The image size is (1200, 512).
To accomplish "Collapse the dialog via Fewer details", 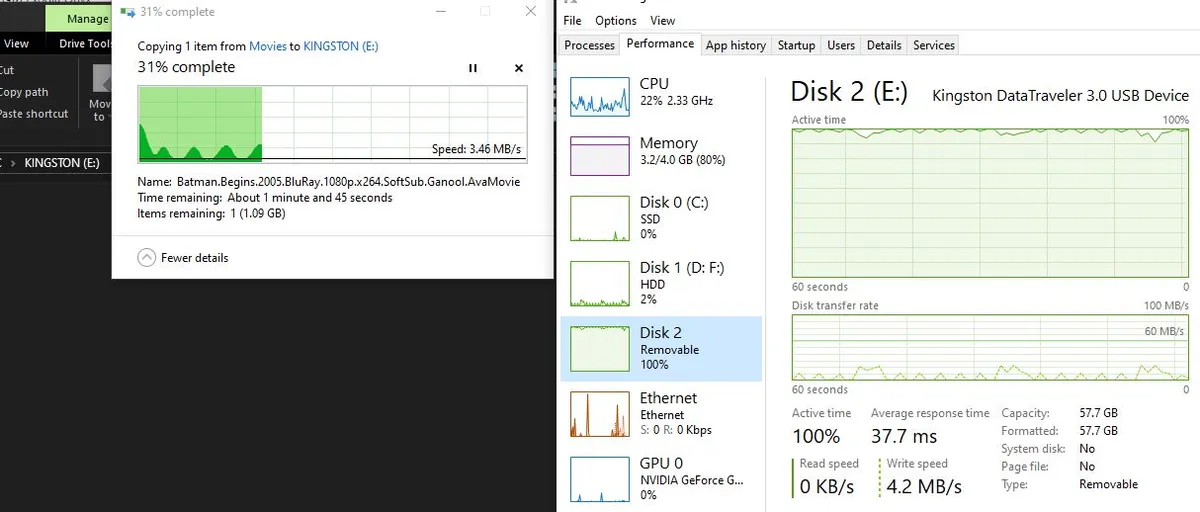I will pyautogui.click(x=183, y=257).
